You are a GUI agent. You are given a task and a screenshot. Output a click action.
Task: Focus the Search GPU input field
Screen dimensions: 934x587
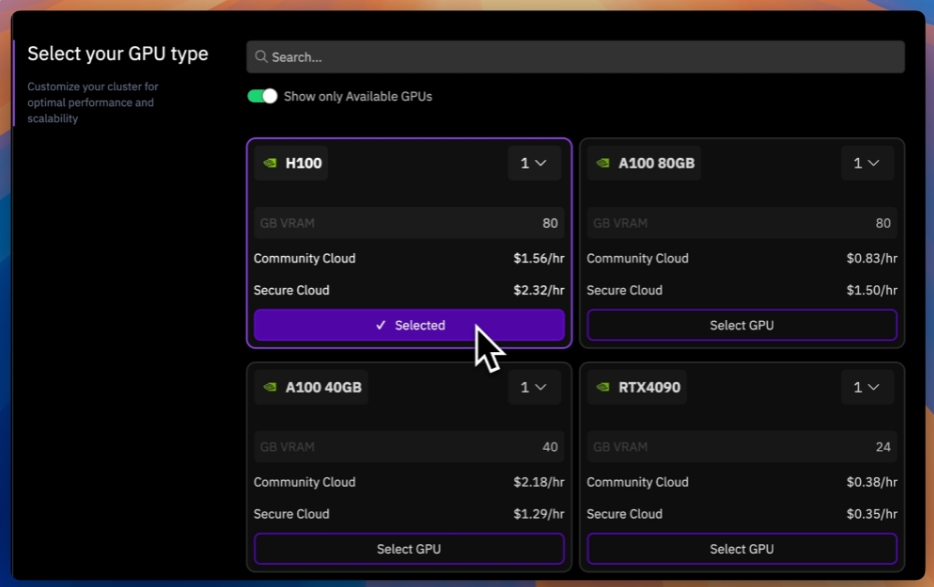(575, 57)
